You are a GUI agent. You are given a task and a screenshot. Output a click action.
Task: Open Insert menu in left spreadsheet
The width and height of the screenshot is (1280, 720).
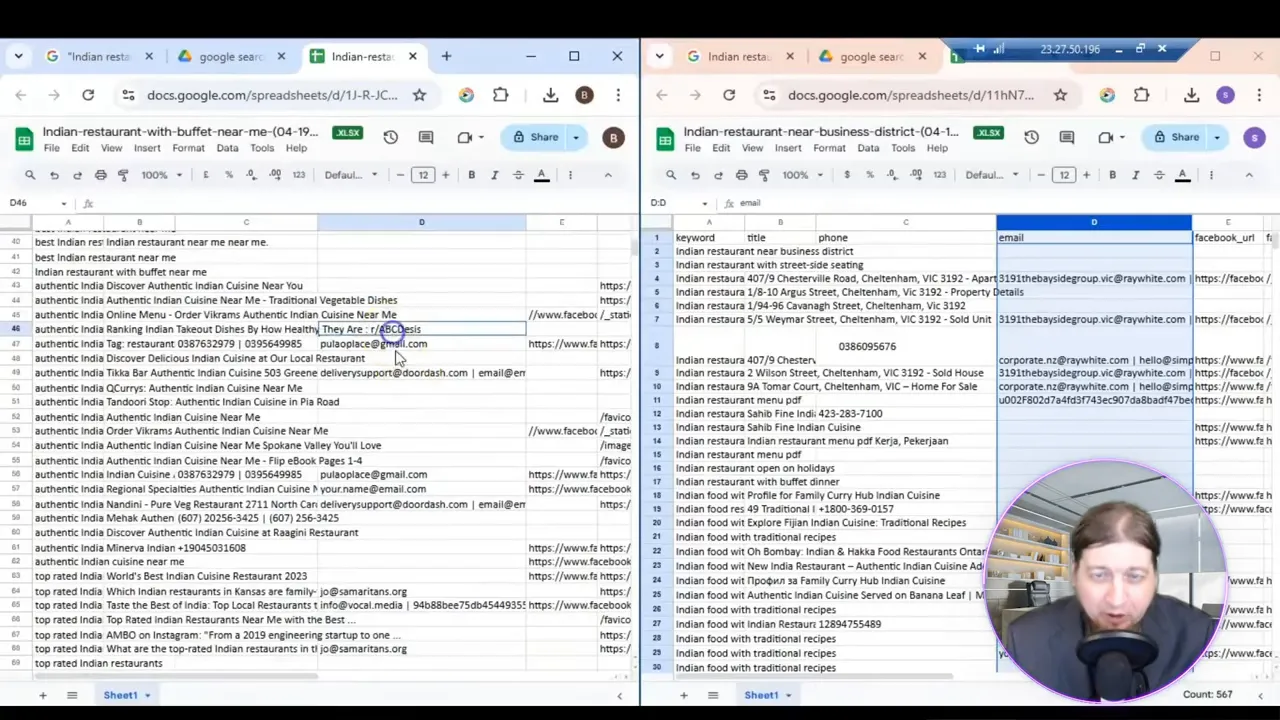pyautogui.click(x=147, y=148)
